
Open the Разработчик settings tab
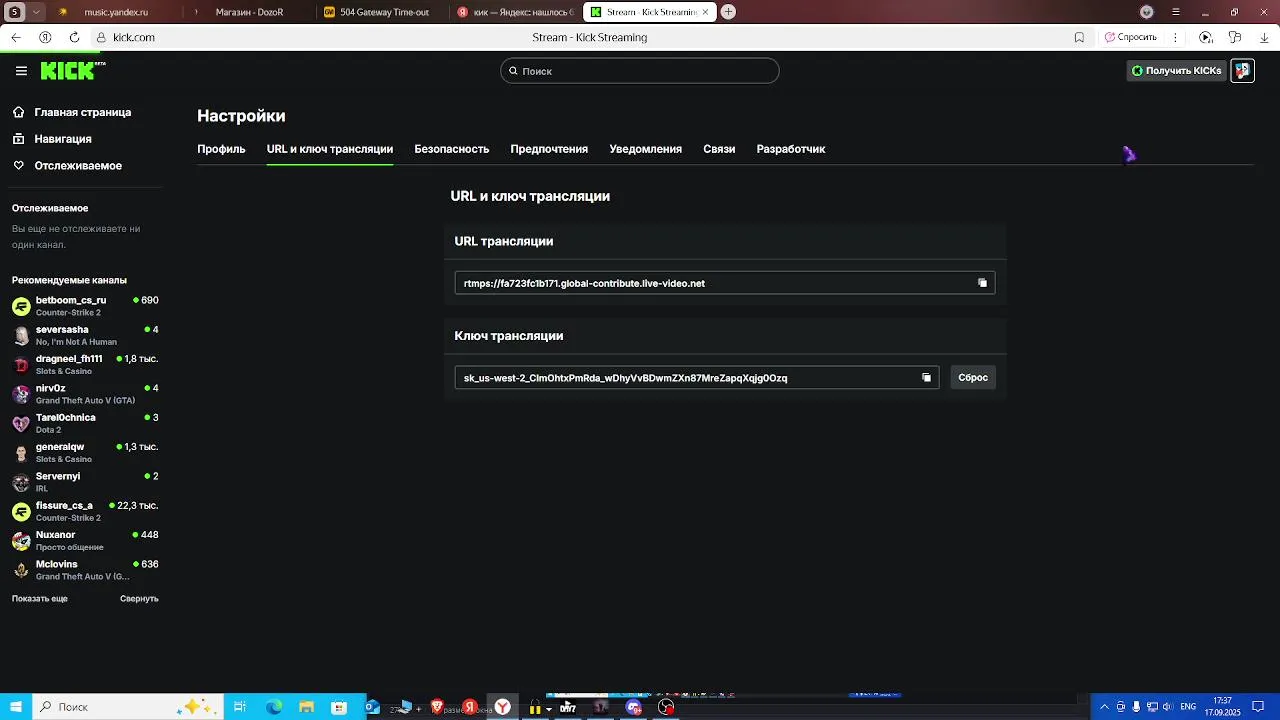point(791,149)
